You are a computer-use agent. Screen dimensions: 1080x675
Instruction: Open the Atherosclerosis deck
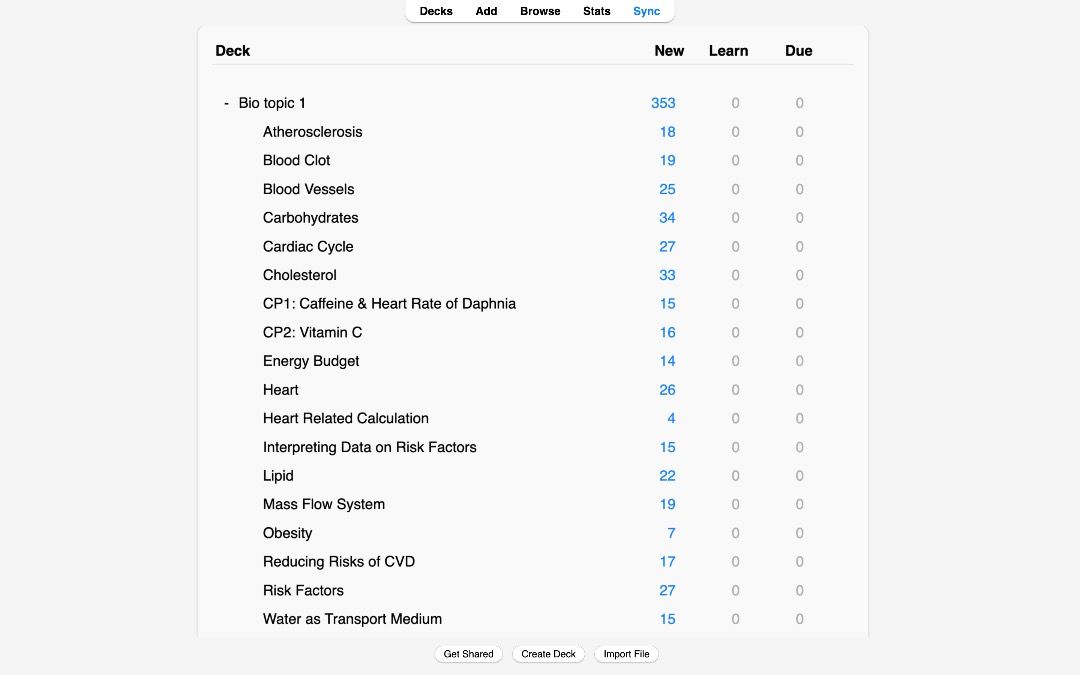coord(313,132)
